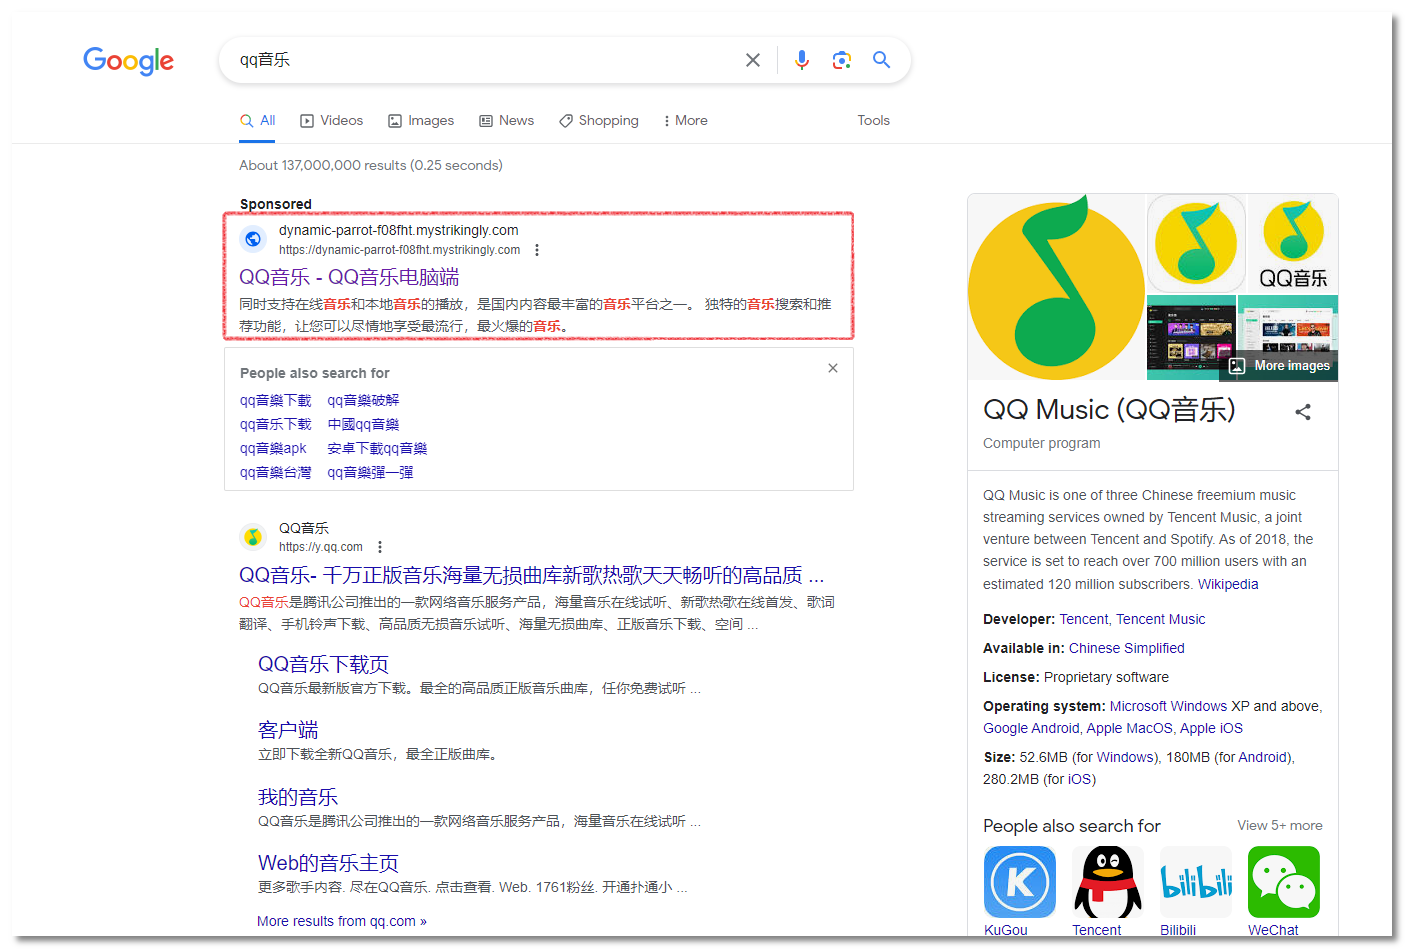Open the Tools menu
Screen dimensions: 1405x949
tap(873, 120)
